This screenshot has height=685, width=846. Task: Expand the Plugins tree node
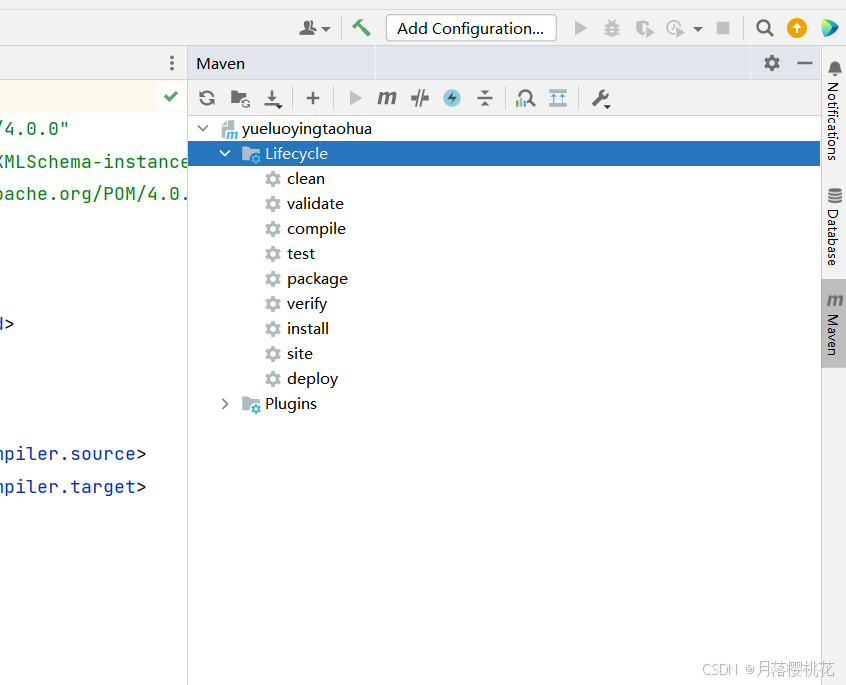[225, 404]
